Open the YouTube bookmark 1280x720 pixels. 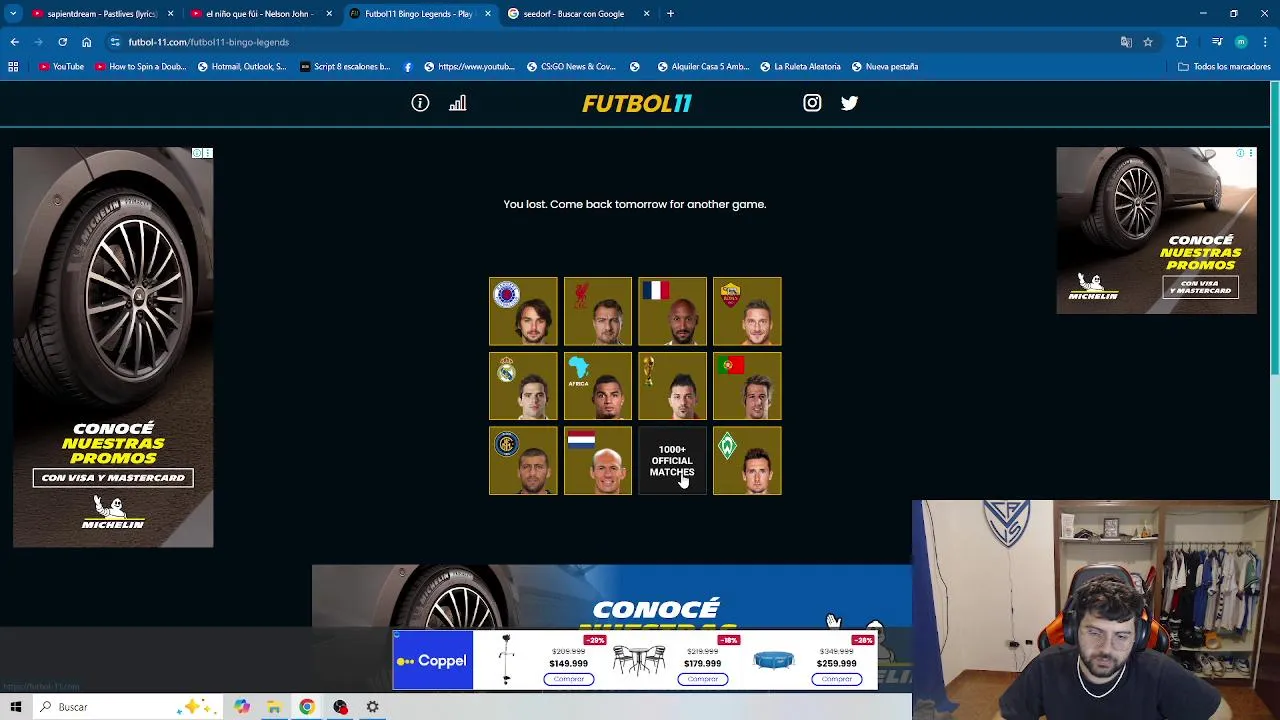pos(61,67)
